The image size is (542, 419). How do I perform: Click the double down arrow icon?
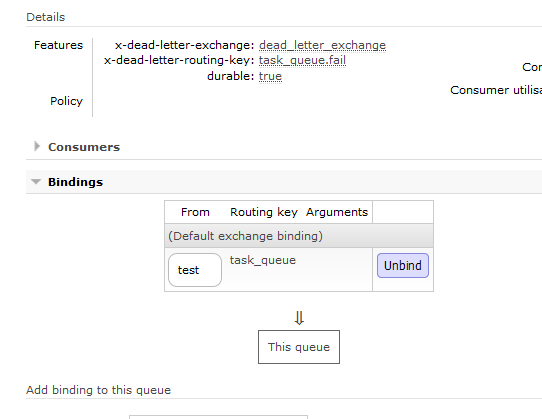pos(299,318)
